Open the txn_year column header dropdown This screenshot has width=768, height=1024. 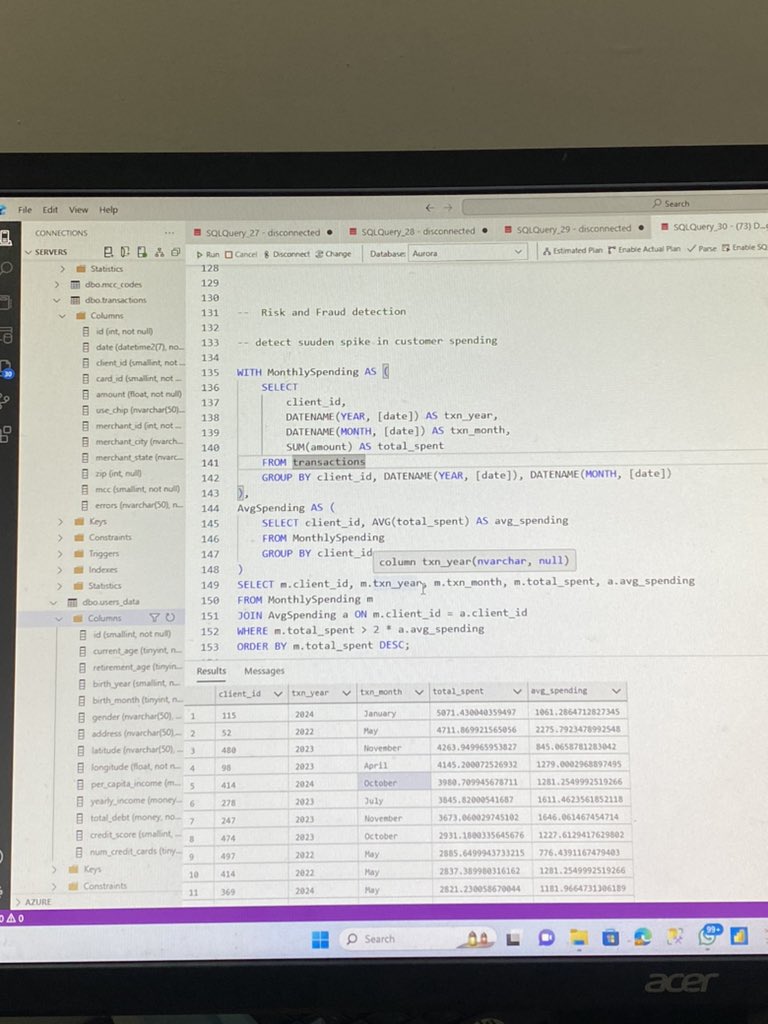[347, 693]
